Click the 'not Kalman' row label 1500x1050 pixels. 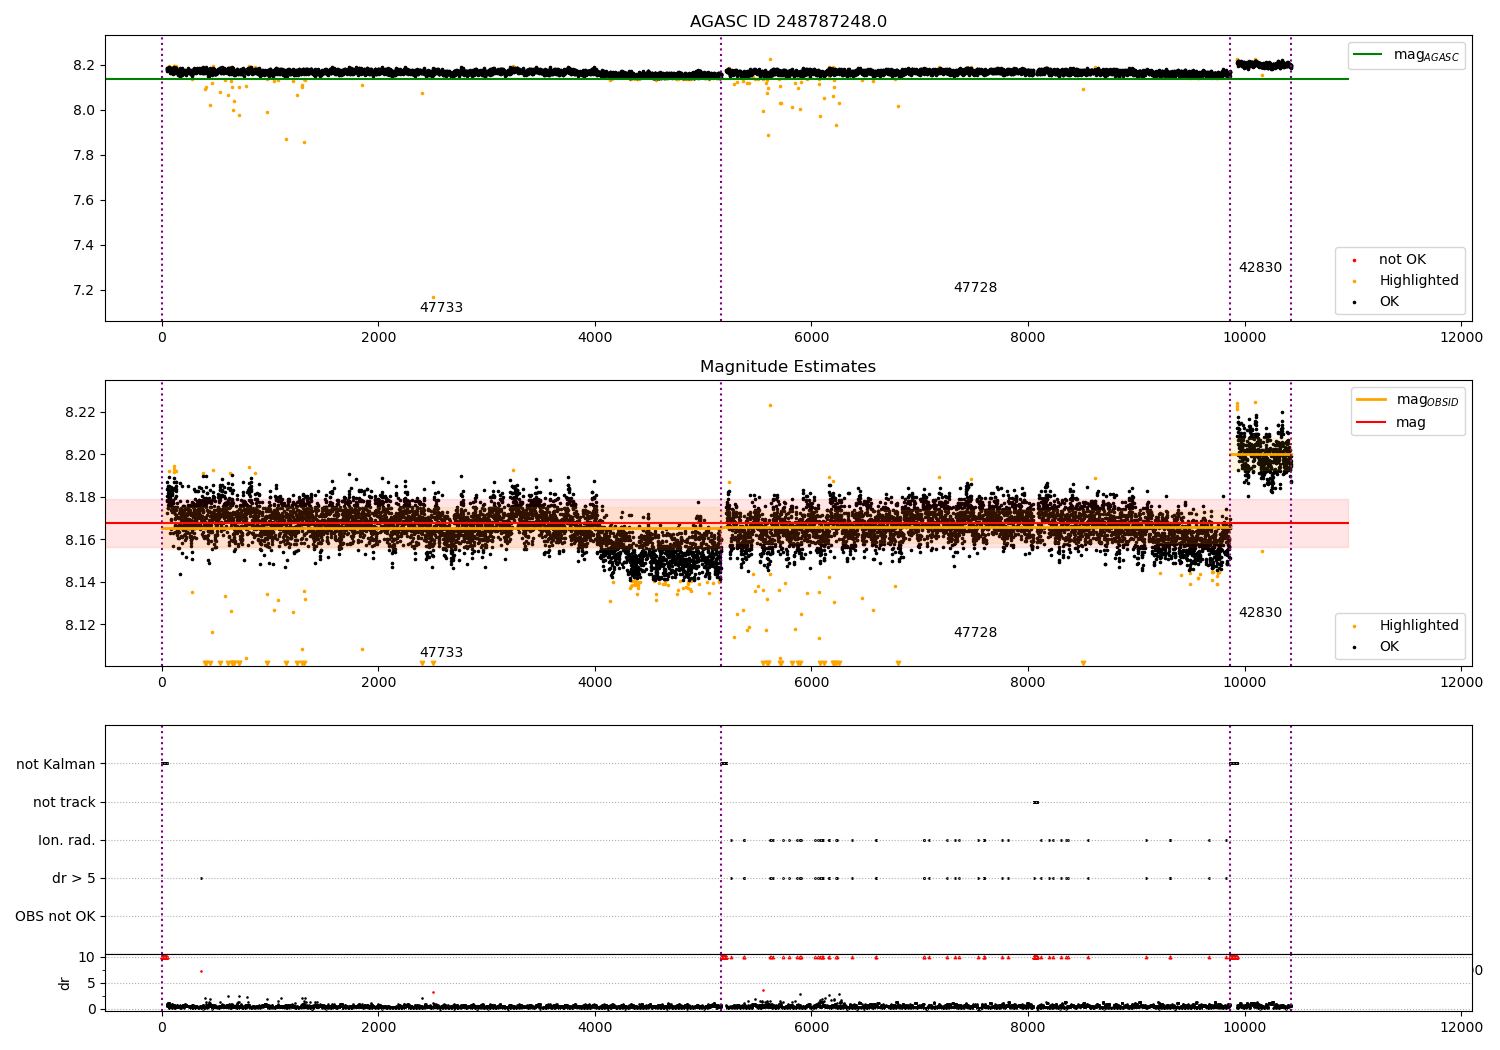[56, 764]
